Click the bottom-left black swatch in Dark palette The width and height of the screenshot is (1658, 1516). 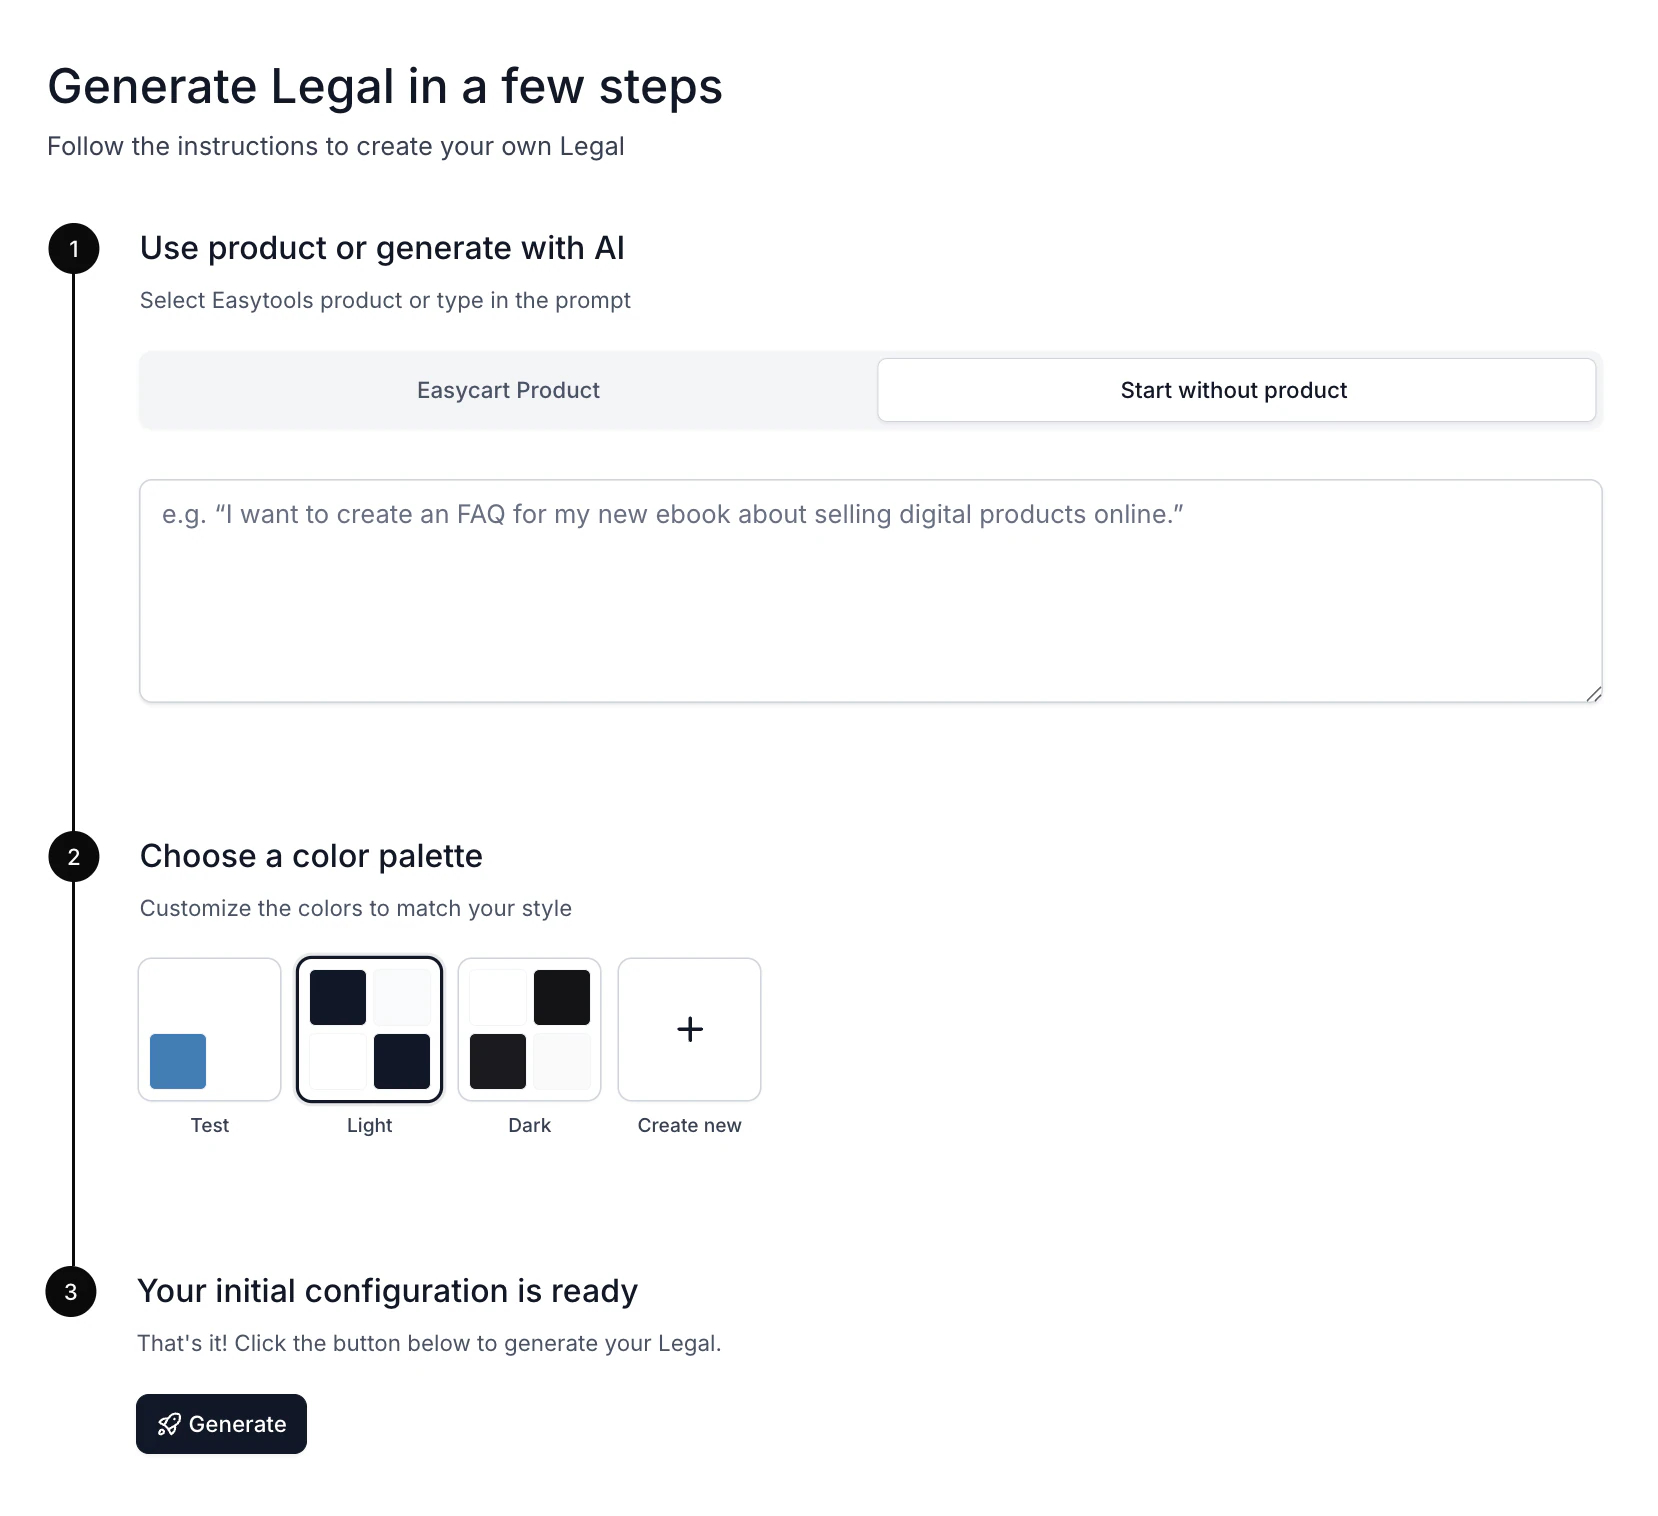point(498,1061)
